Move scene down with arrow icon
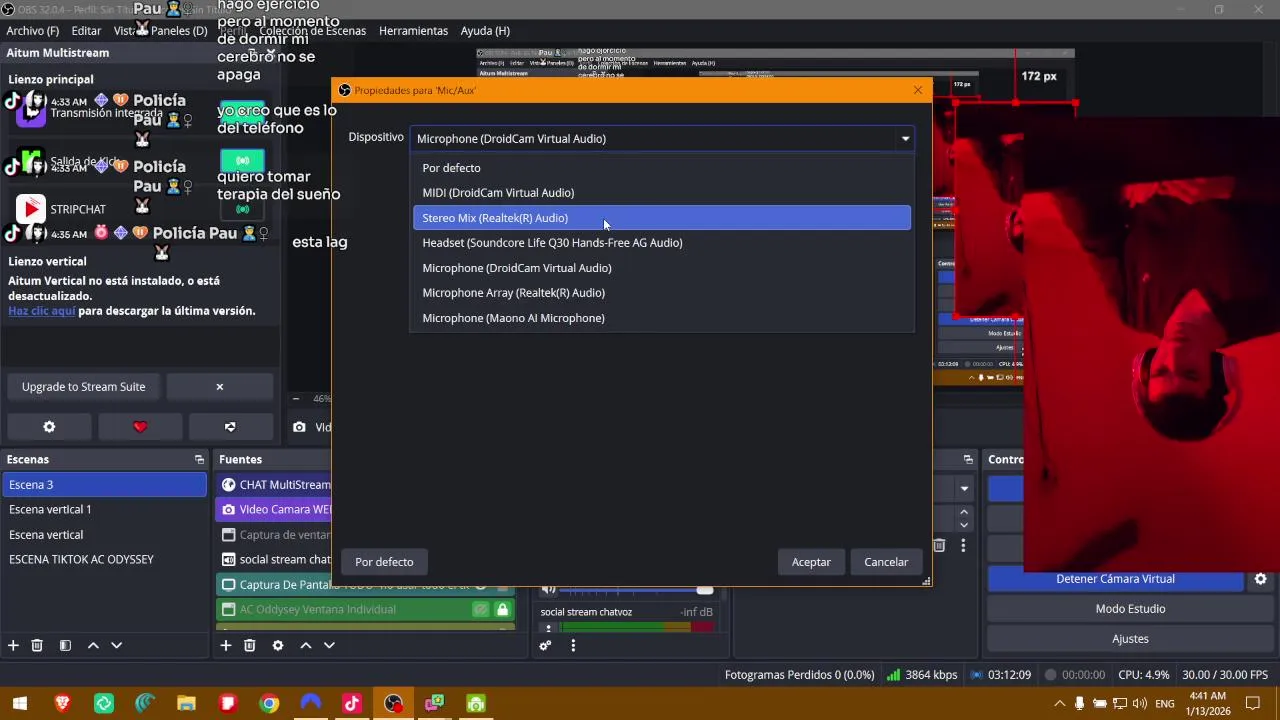1280x720 pixels. 116,646
